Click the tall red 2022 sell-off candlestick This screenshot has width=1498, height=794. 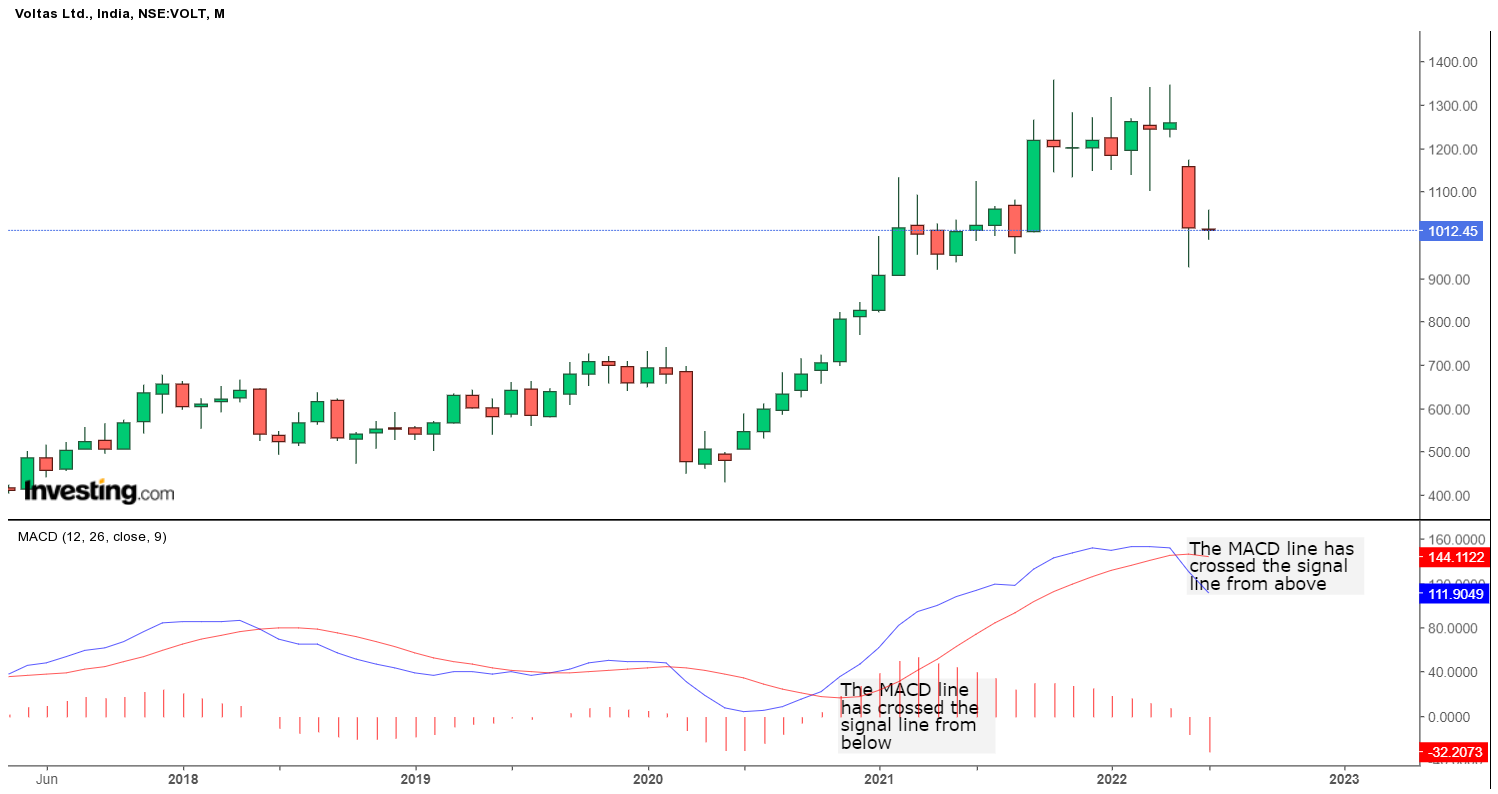[1188, 198]
